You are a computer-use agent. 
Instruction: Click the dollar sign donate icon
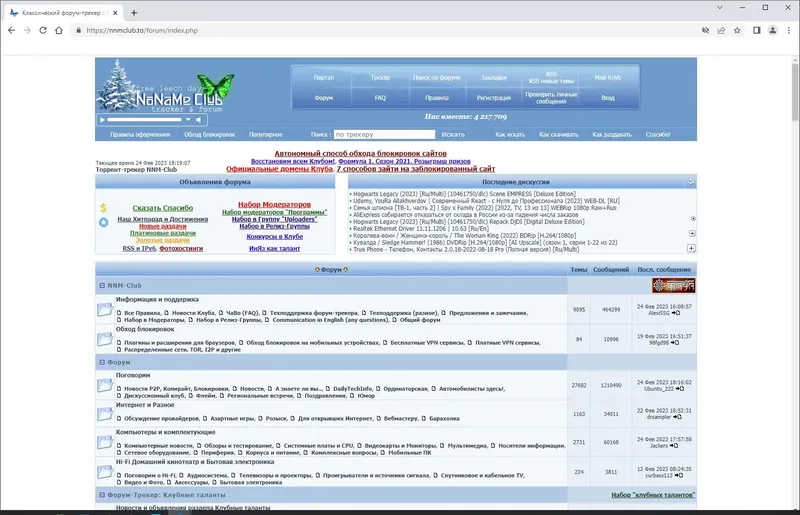[104, 208]
